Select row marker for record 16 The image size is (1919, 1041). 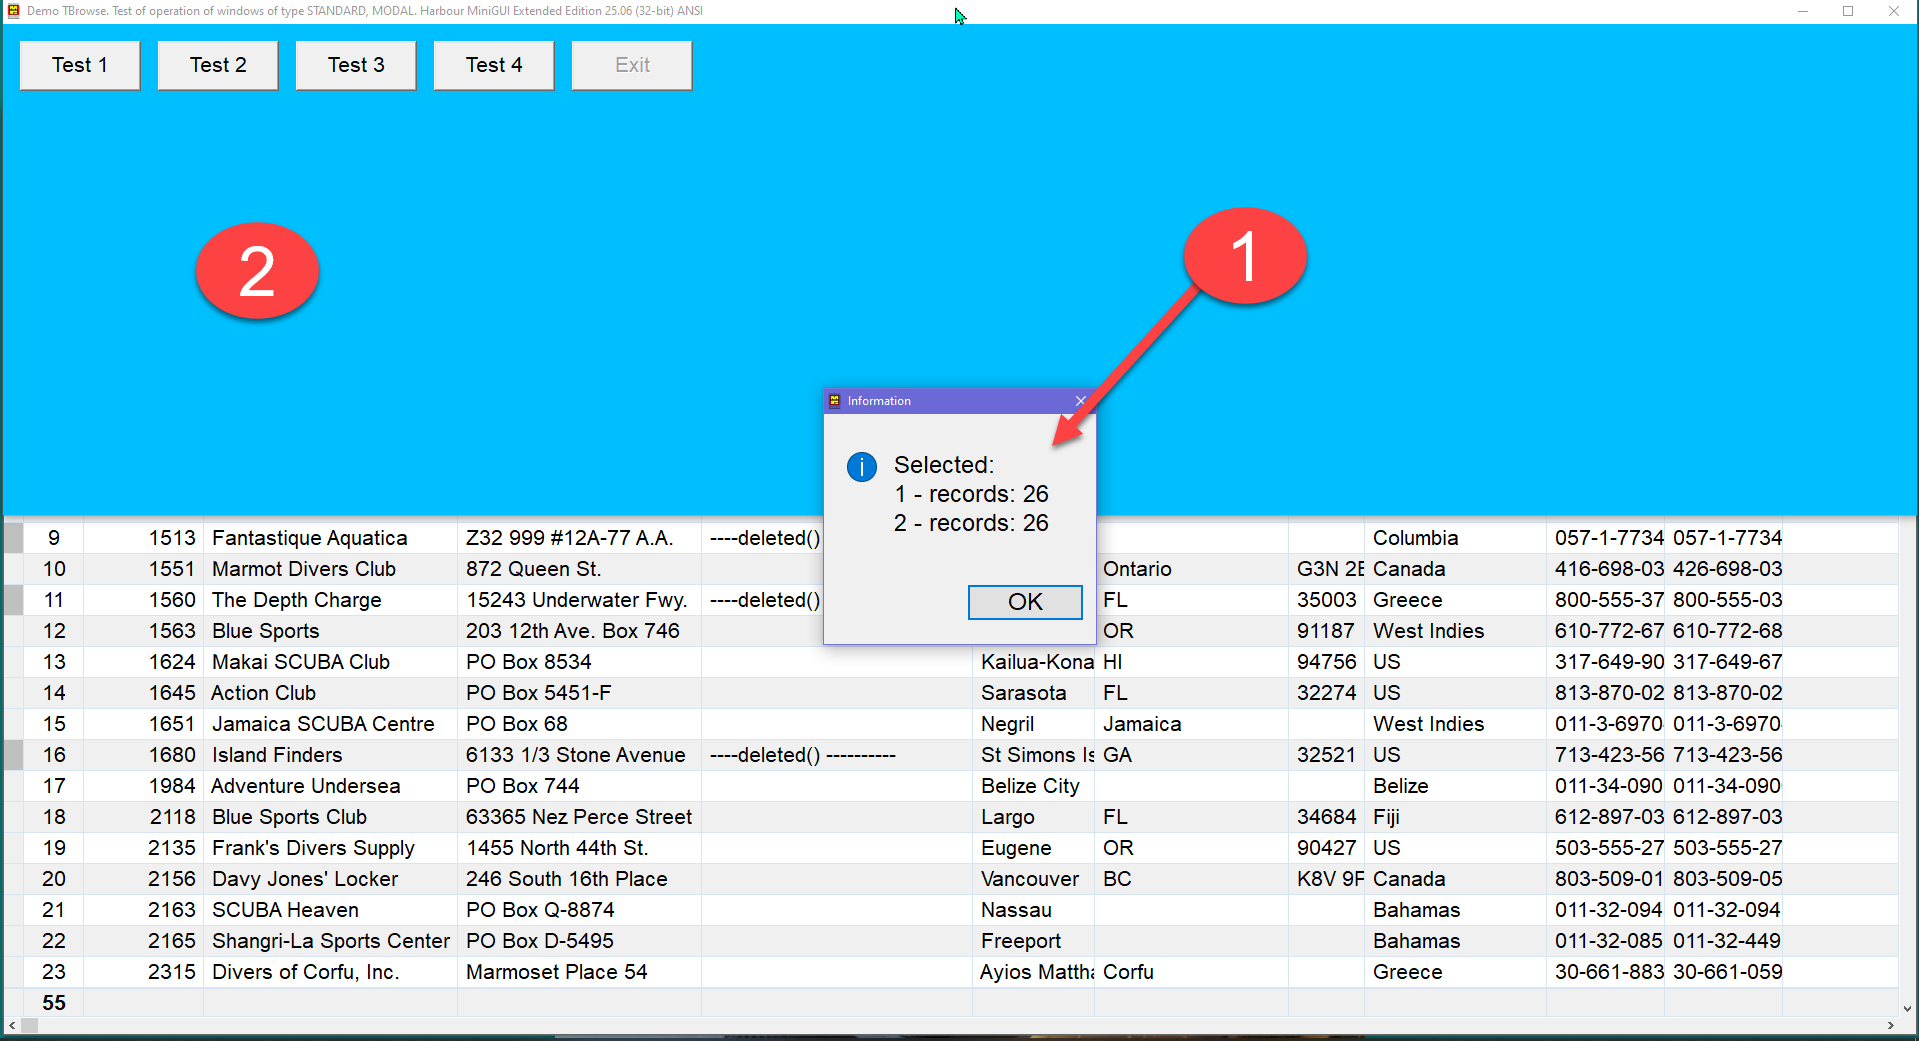[14, 755]
